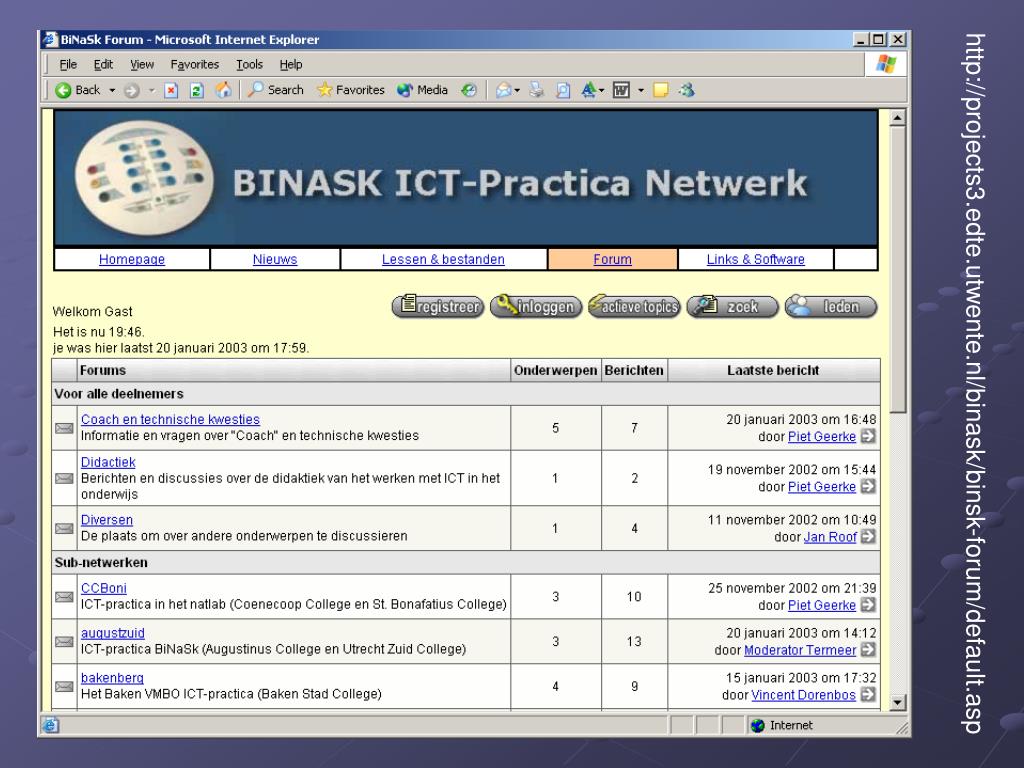Click the registreer button
Screen dimensions: 1024x768
[x=438, y=306]
